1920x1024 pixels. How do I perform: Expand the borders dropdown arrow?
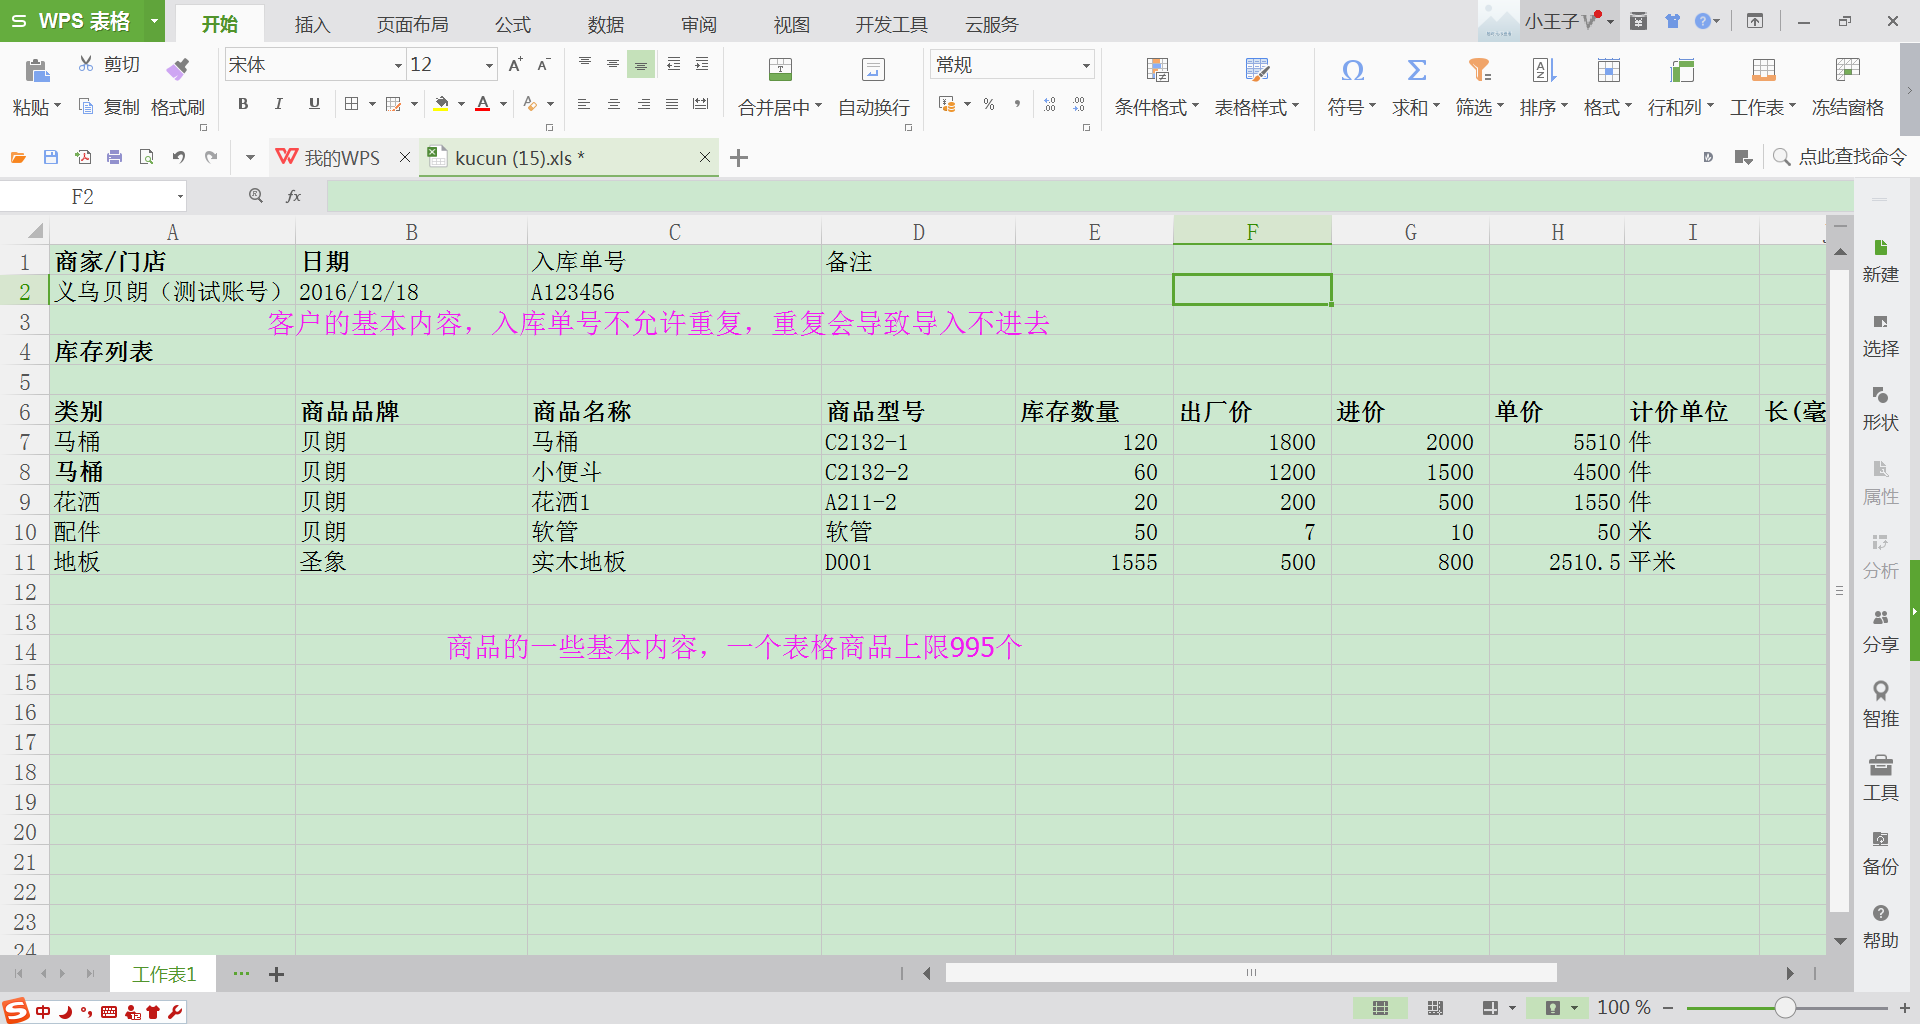click(x=372, y=104)
